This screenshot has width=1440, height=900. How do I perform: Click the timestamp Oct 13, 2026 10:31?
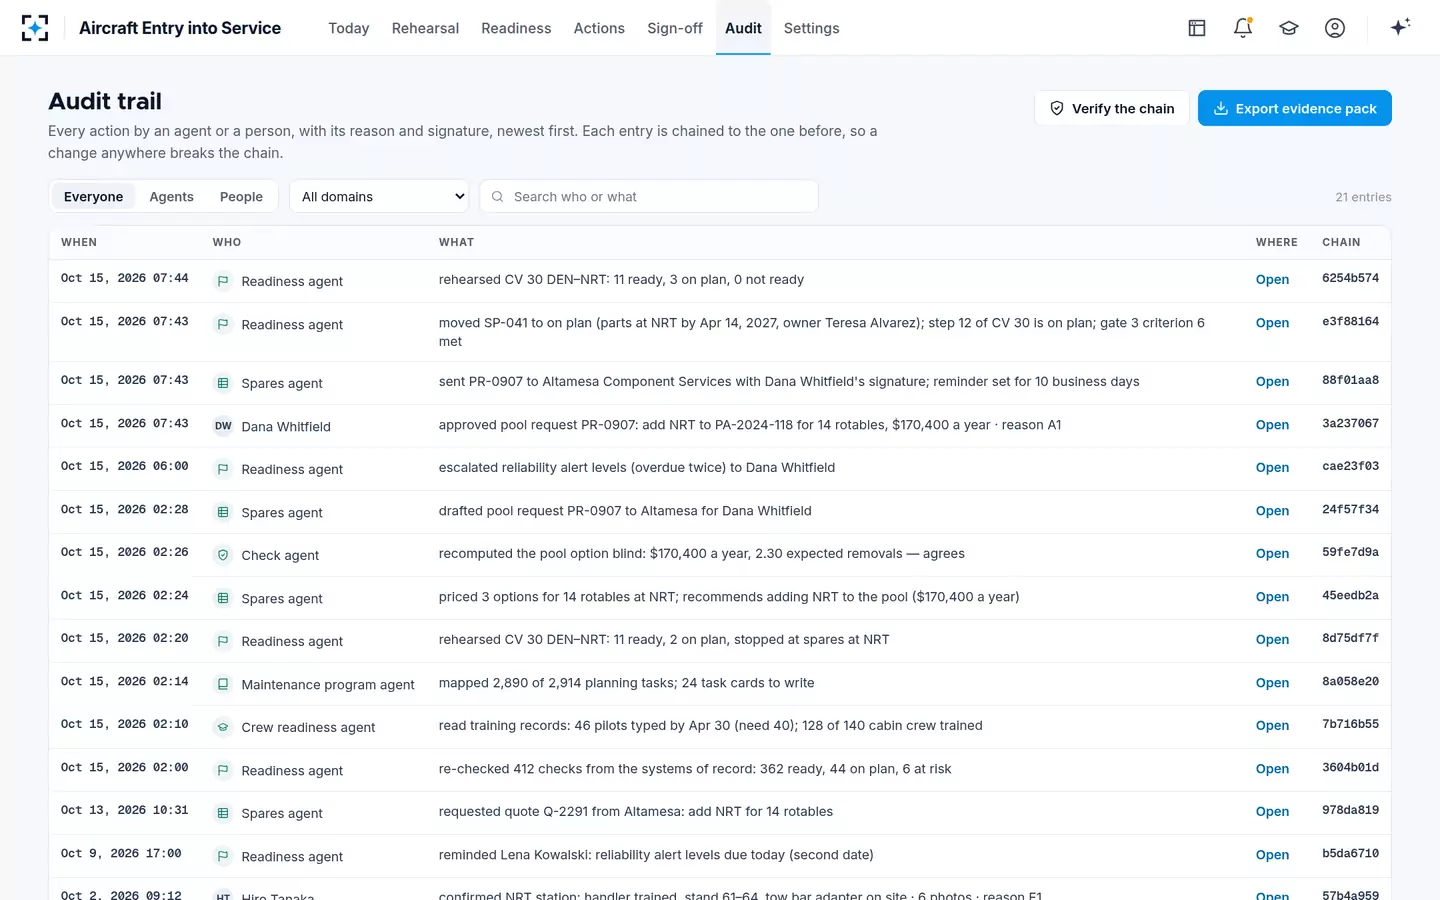125,811
